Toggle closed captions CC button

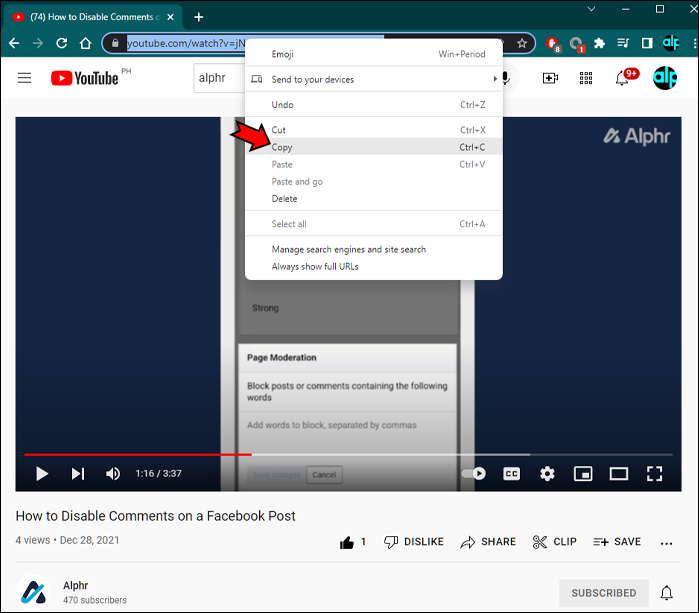(x=511, y=473)
